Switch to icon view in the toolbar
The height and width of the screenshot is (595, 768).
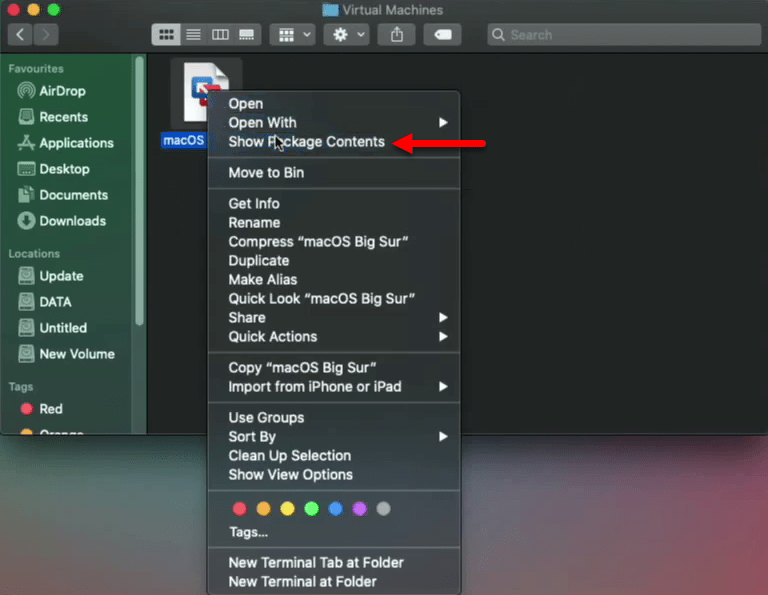(166, 35)
